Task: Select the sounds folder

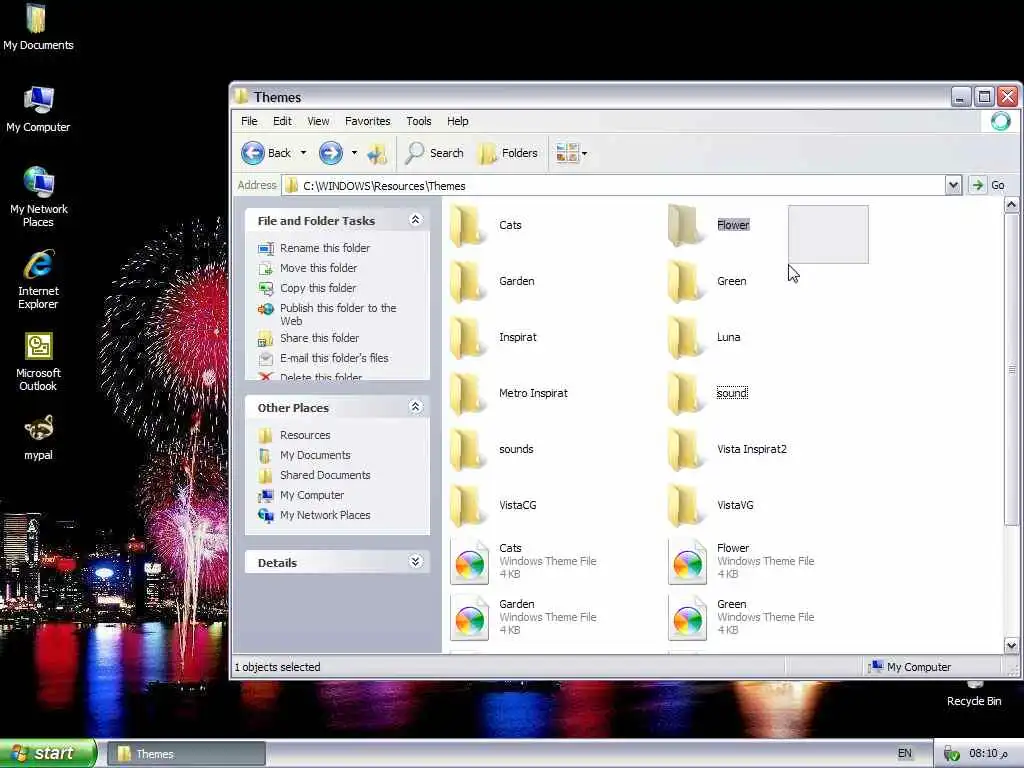Action: point(492,450)
